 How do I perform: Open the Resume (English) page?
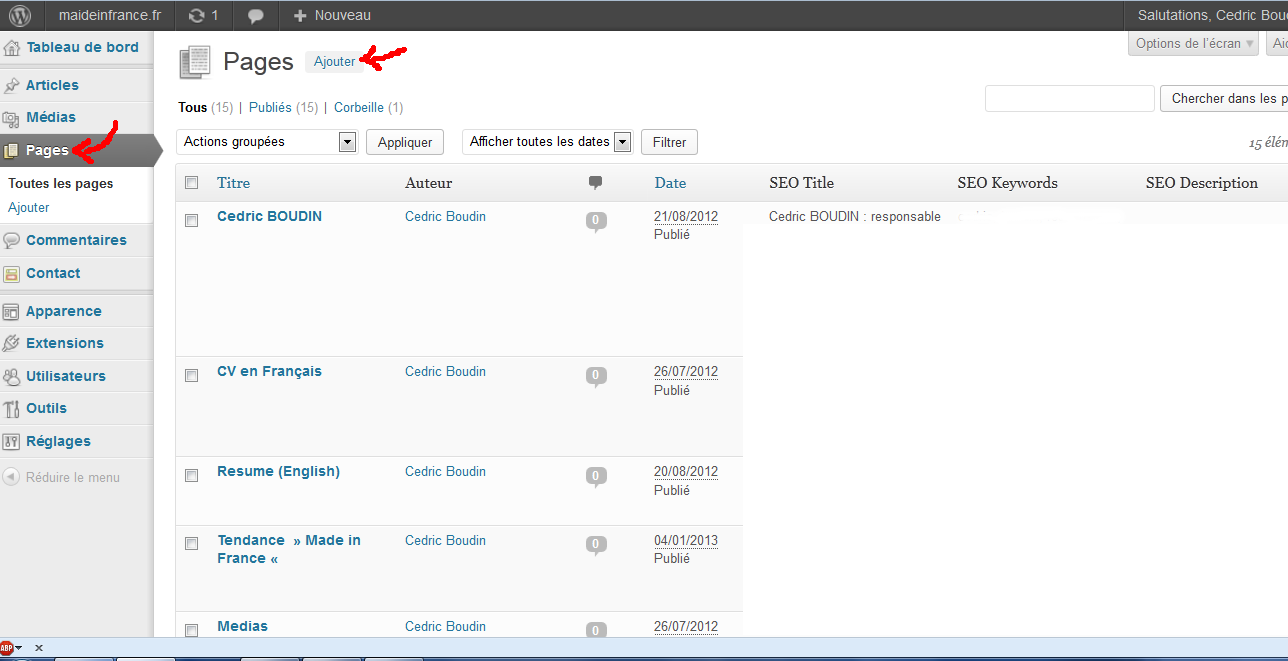(278, 471)
